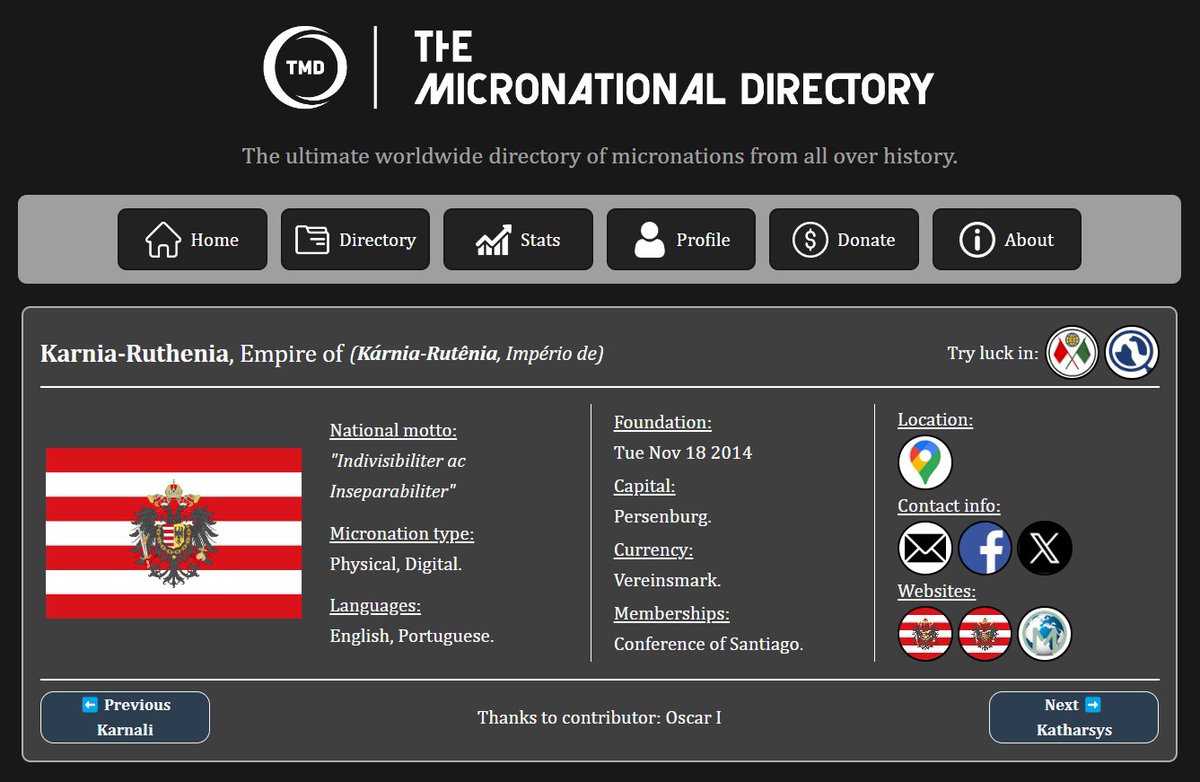This screenshot has height=782, width=1200.
Task: Go to Previous entry Karnali
Action: coord(124,717)
